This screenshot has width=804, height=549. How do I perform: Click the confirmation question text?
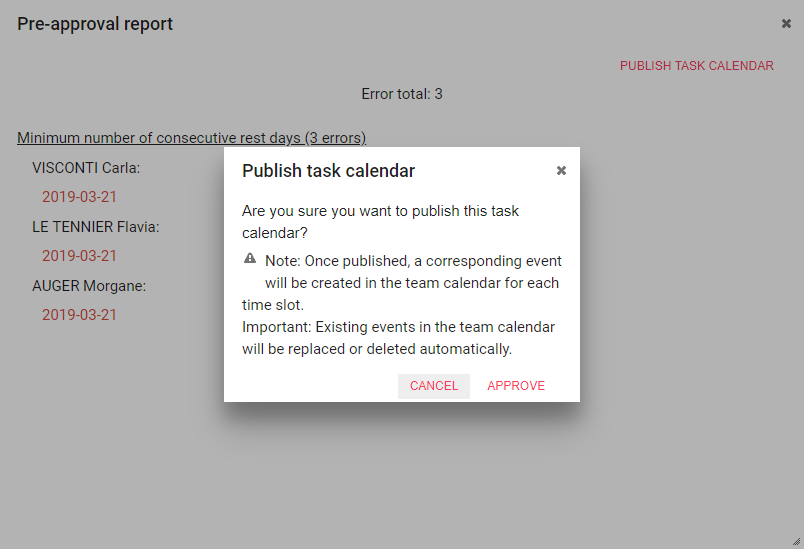point(380,222)
